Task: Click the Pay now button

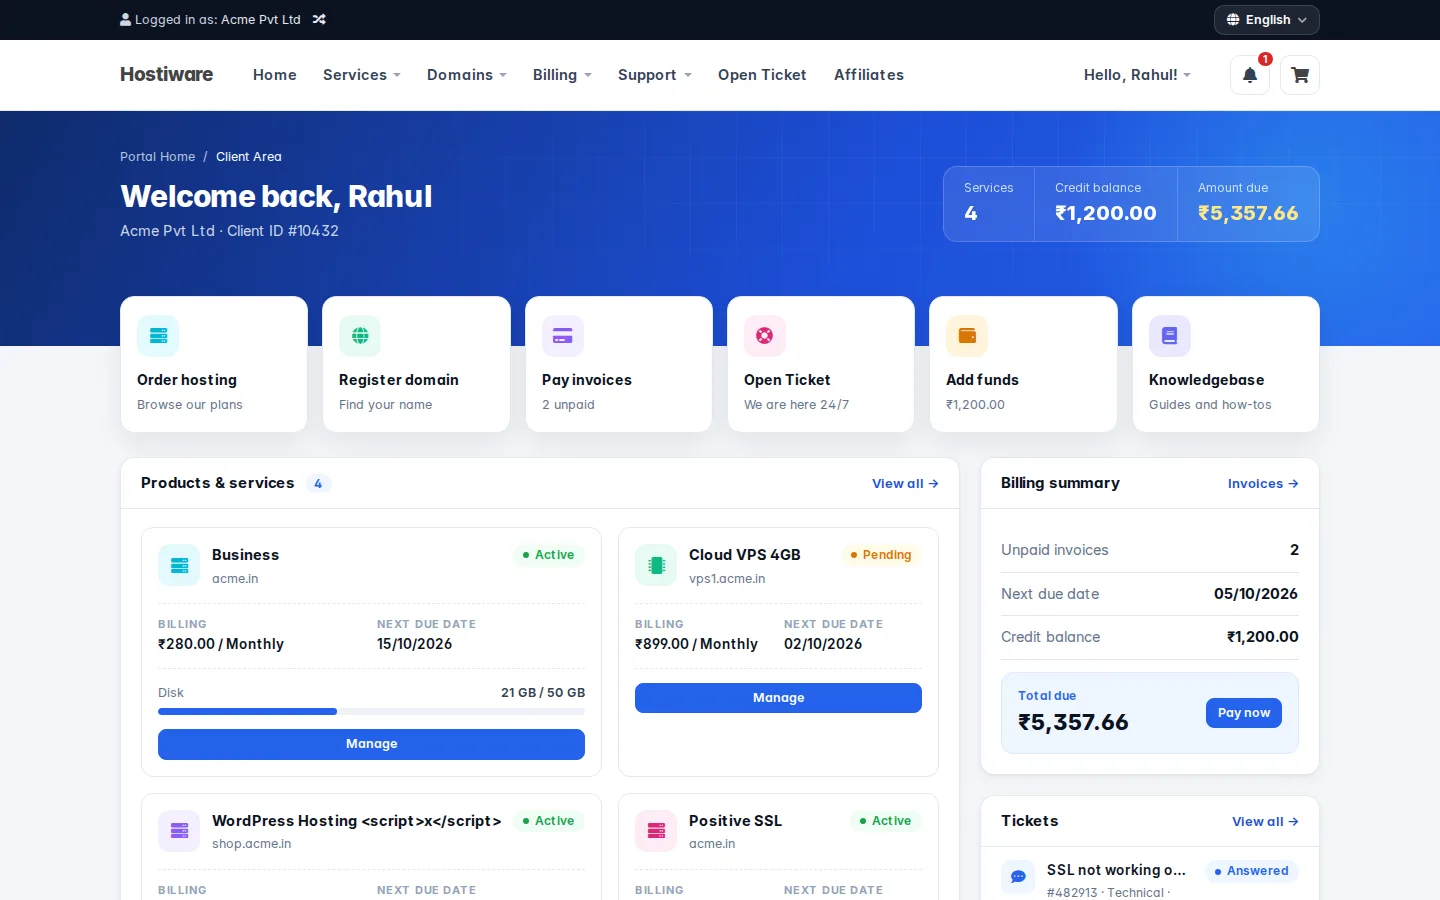Action: (x=1243, y=713)
